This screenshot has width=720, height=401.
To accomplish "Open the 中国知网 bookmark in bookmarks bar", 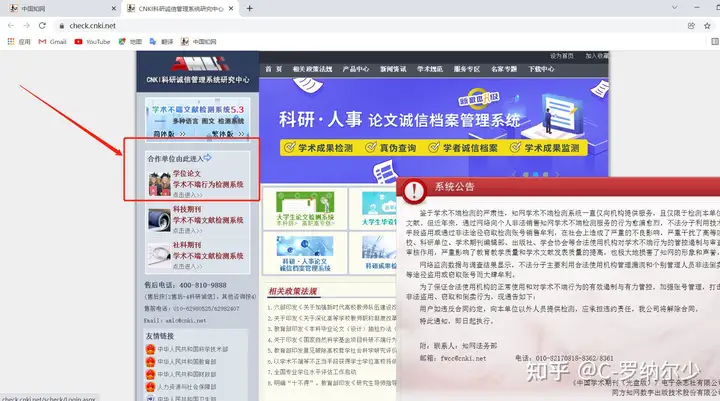I will click(x=198, y=41).
